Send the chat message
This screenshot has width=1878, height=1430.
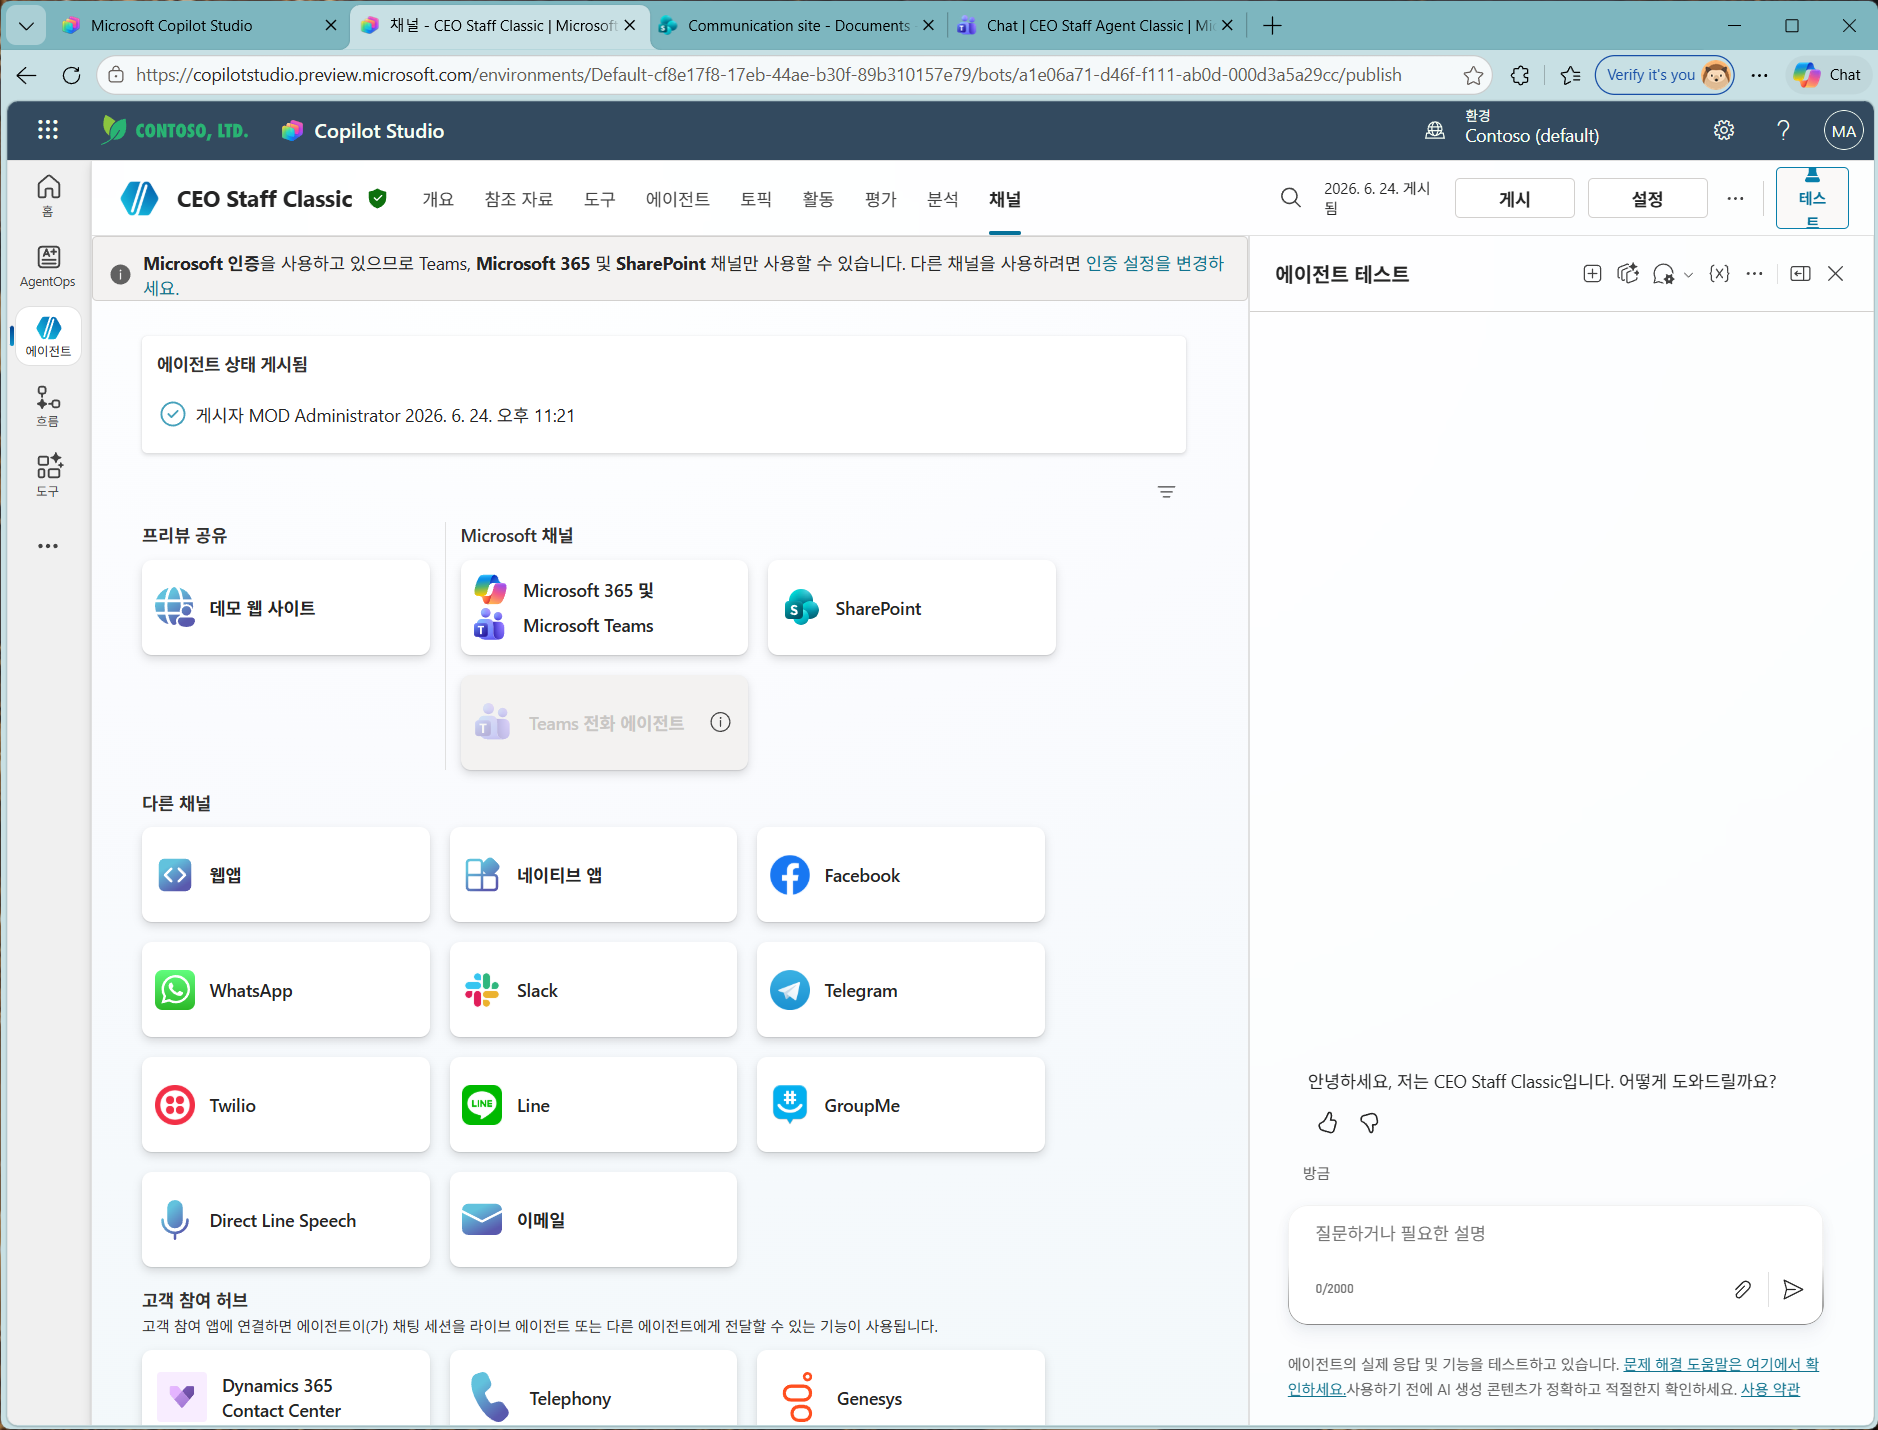pyautogui.click(x=1794, y=1289)
